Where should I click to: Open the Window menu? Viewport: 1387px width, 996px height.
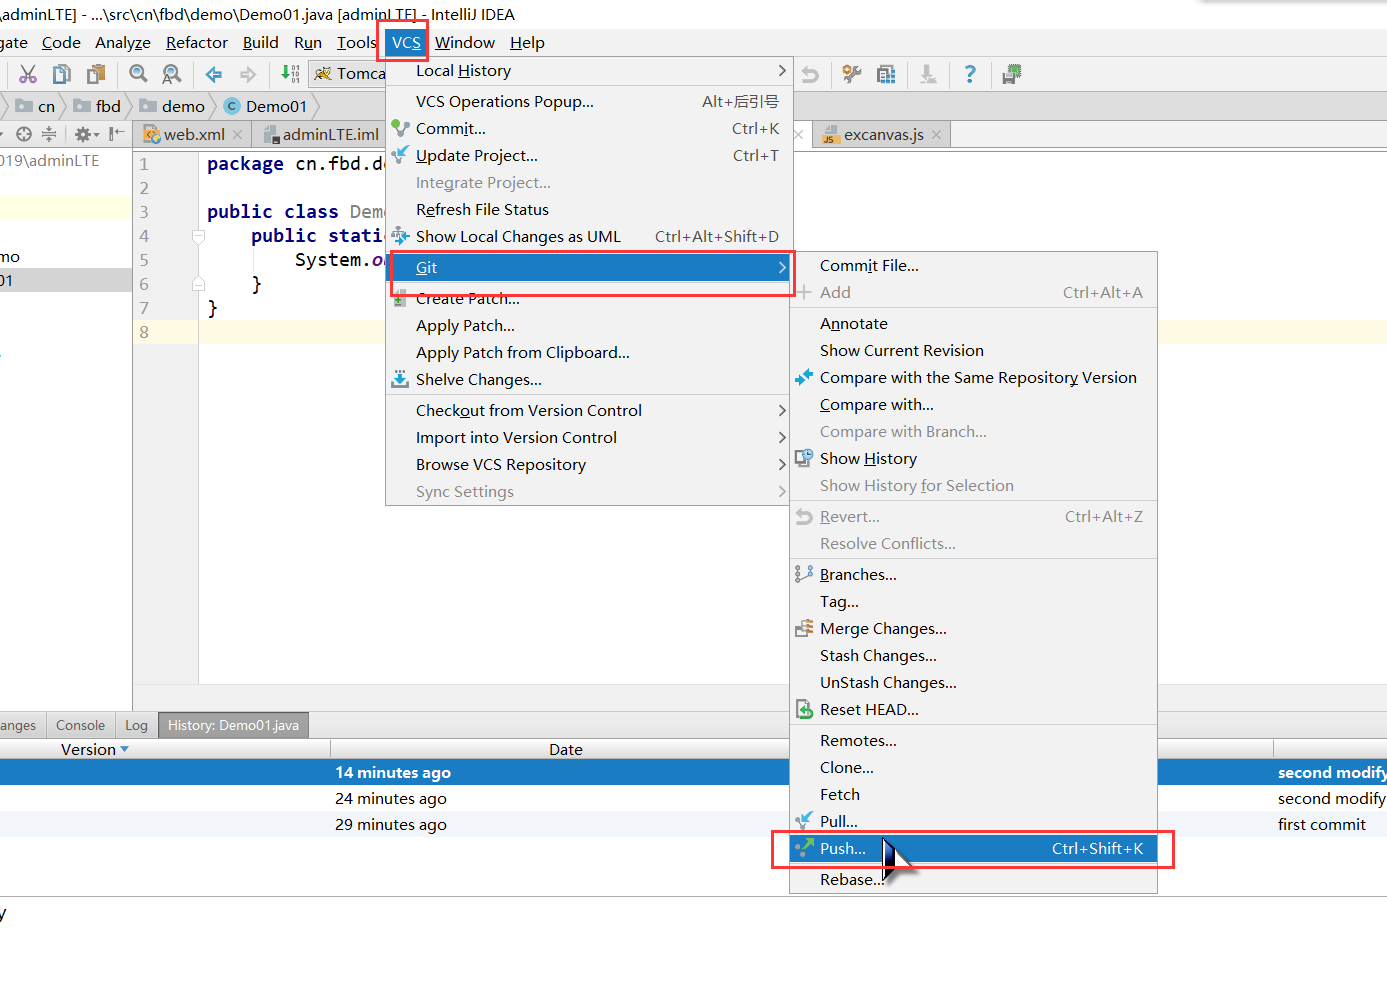coord(464,42)
